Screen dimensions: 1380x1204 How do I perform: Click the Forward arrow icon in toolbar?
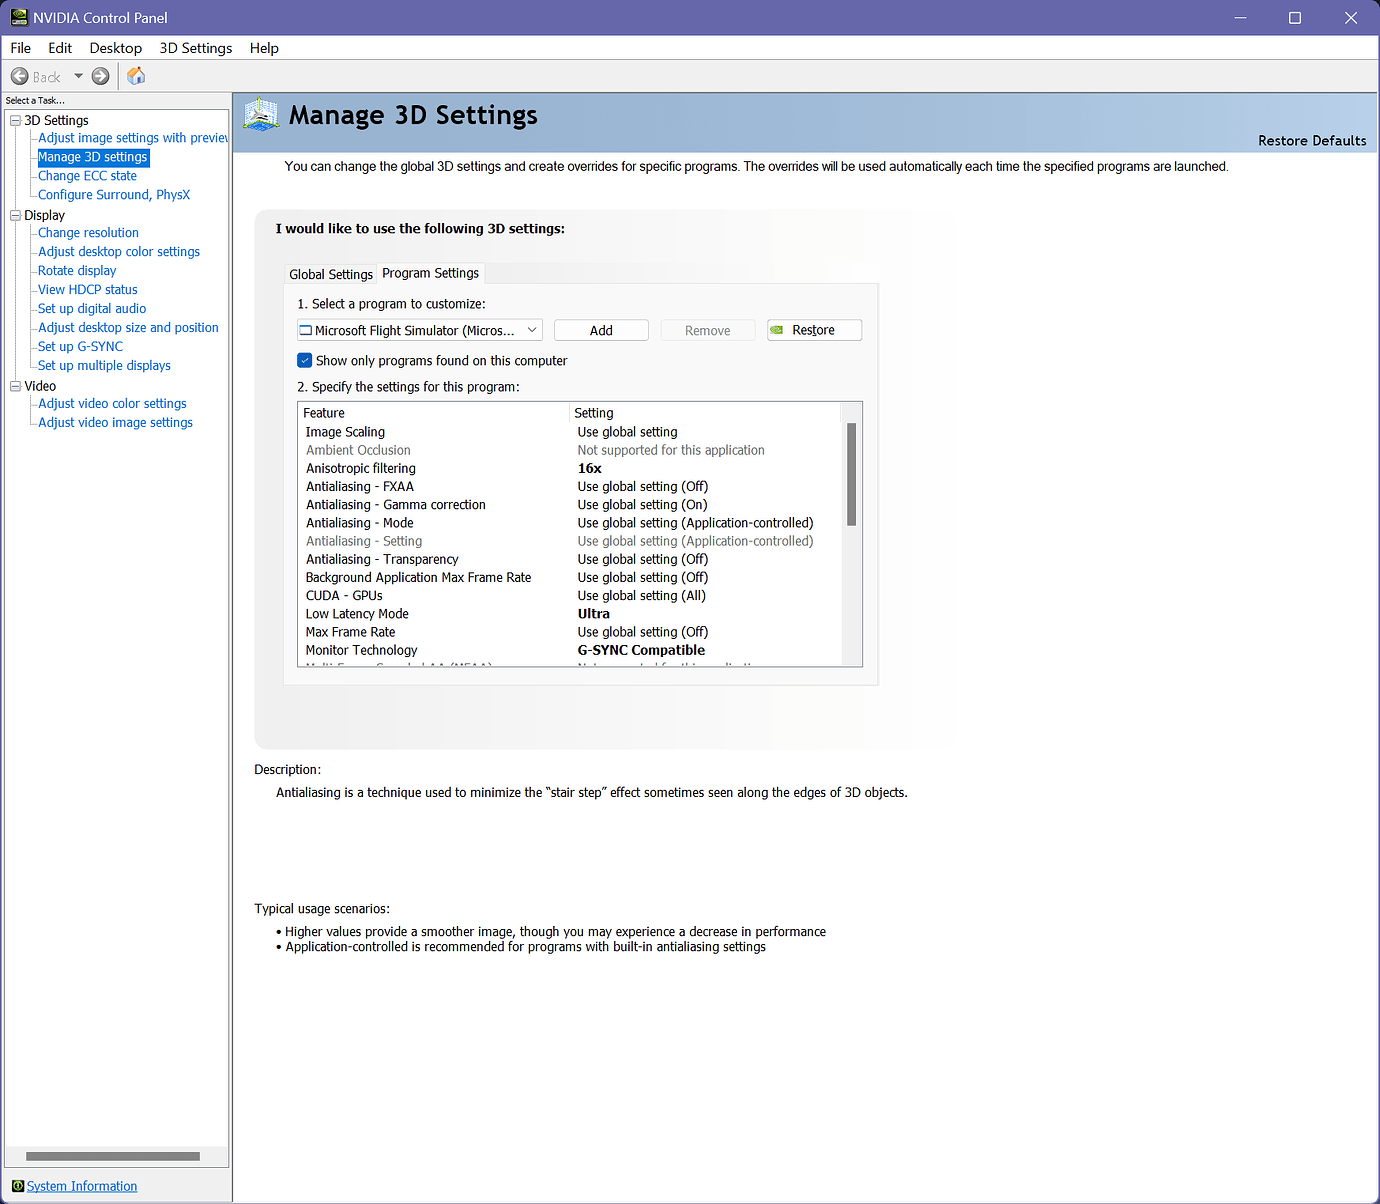tap(100, 77)
